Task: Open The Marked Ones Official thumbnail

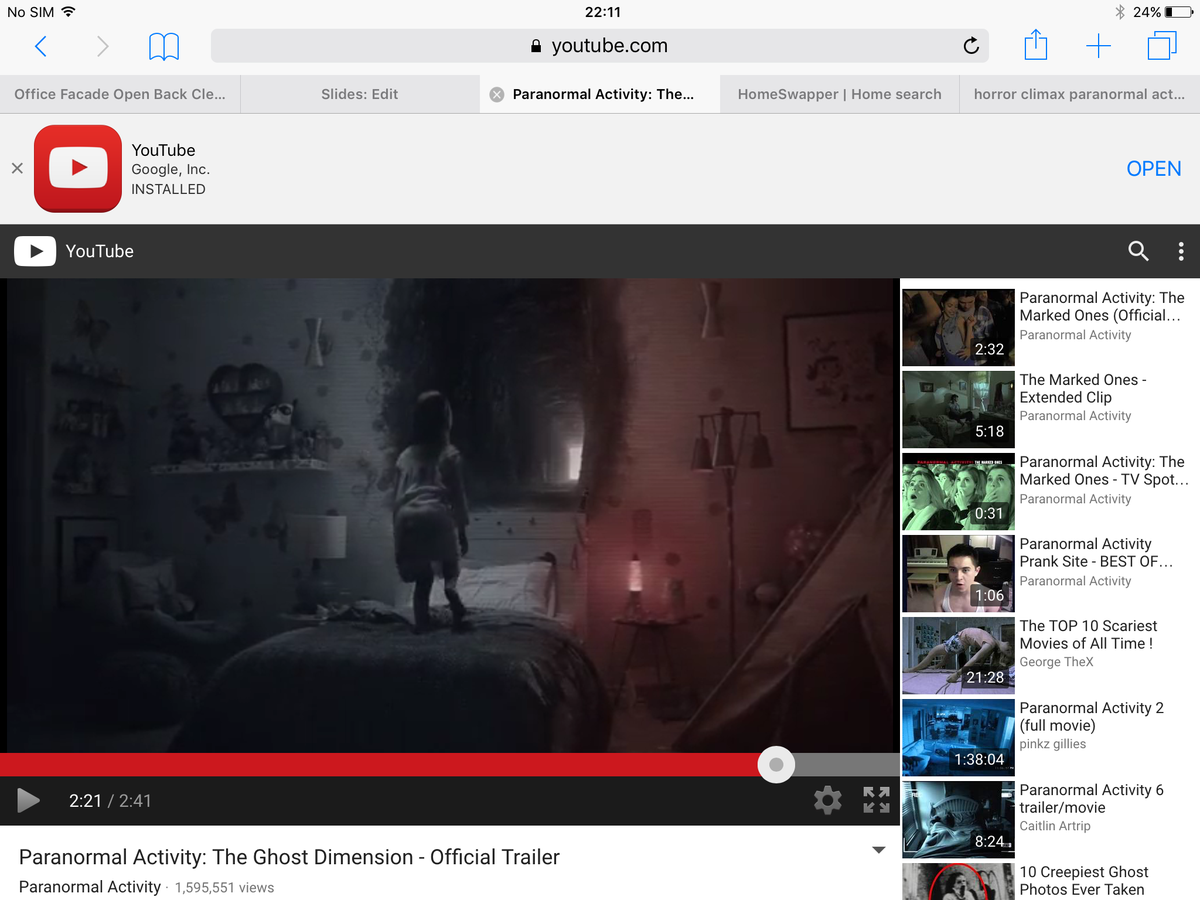Action: 958,327
